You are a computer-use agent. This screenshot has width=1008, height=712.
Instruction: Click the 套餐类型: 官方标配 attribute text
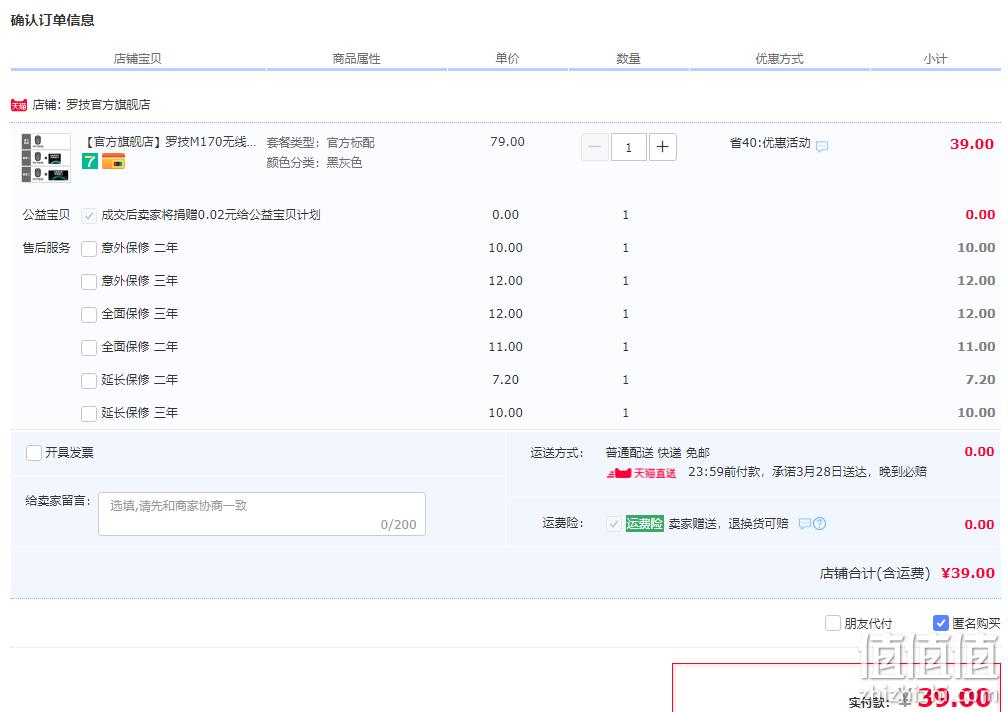pyautogui.click(x=321, y=143)
